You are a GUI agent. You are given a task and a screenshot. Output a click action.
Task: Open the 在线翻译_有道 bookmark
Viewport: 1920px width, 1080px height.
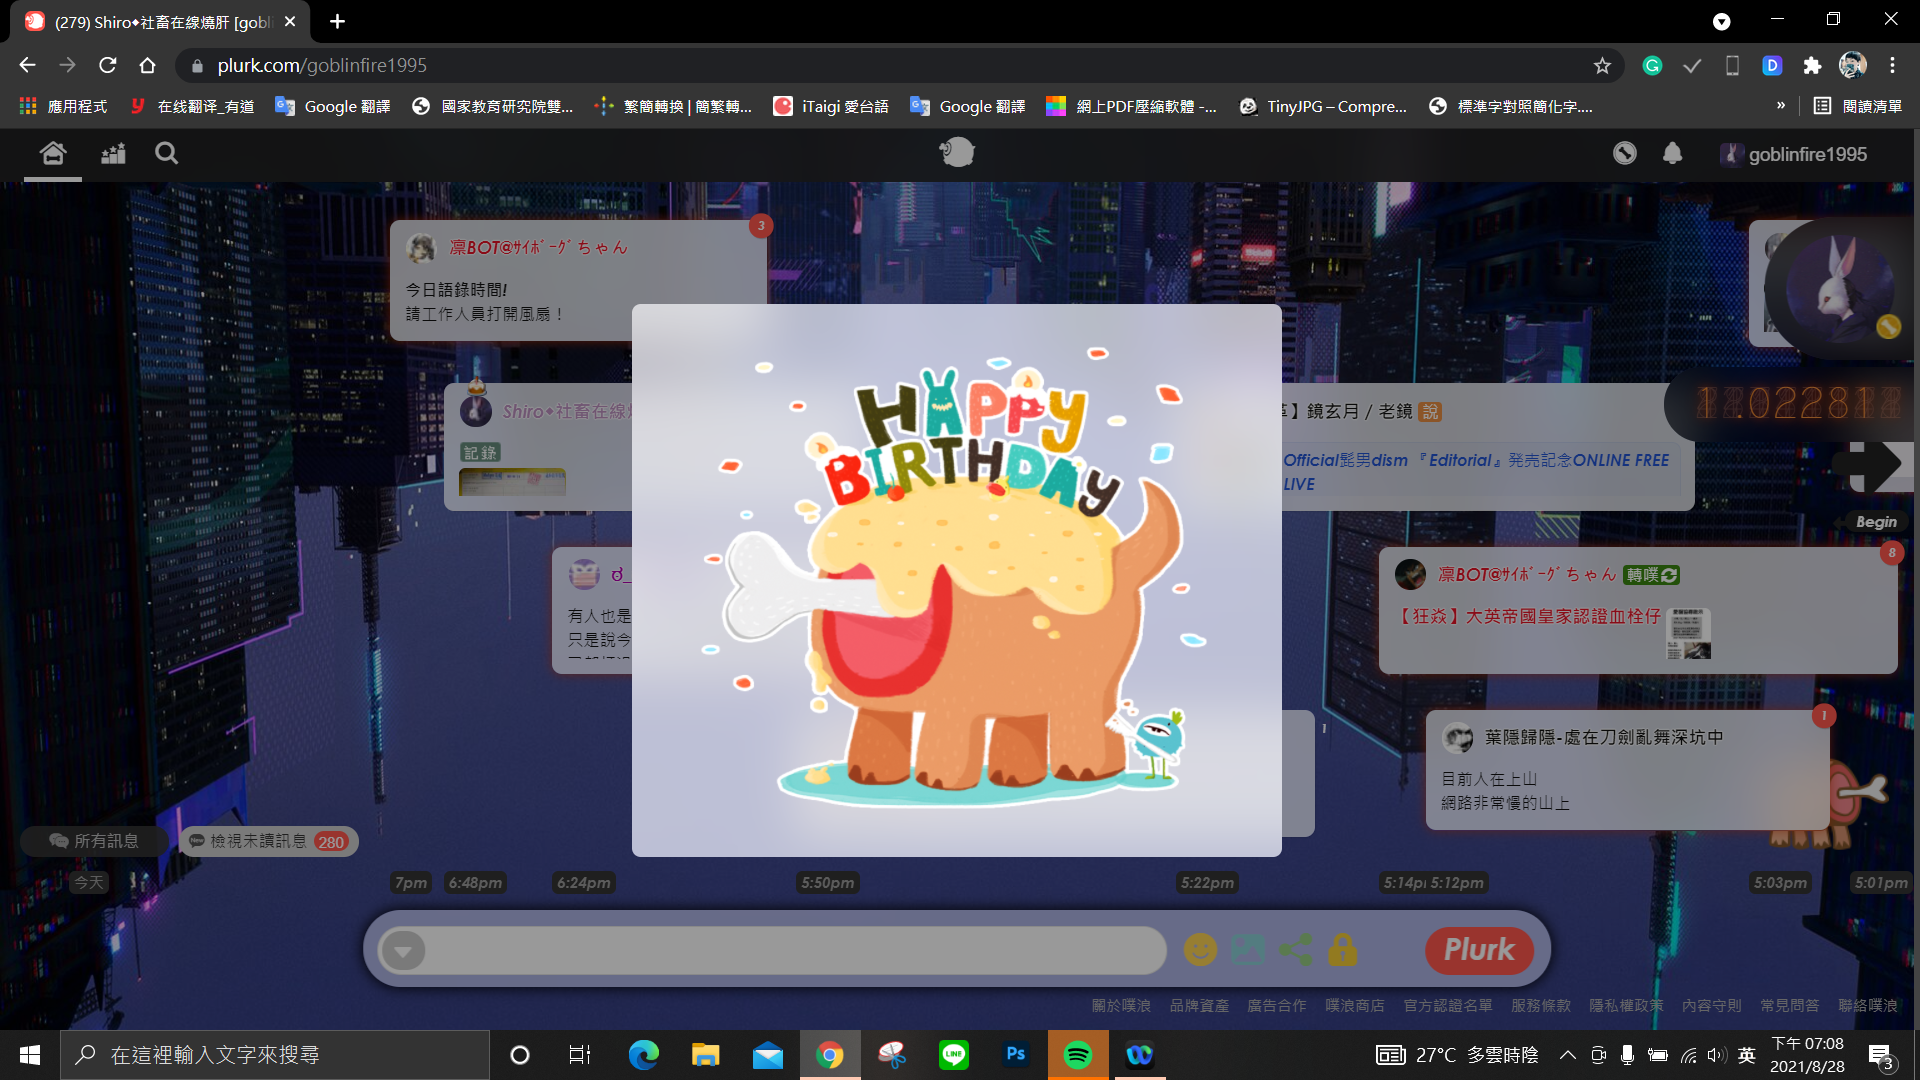(x=193, y=106)
